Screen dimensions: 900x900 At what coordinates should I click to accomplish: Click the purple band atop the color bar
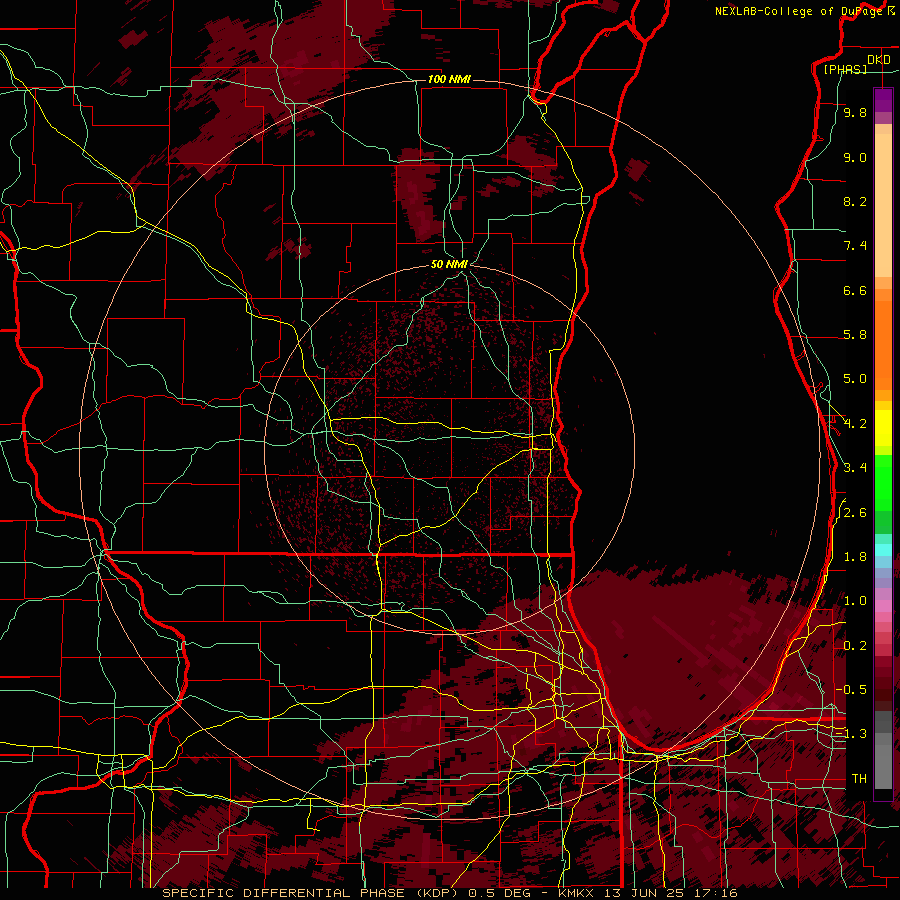click(x=883, y=100)
